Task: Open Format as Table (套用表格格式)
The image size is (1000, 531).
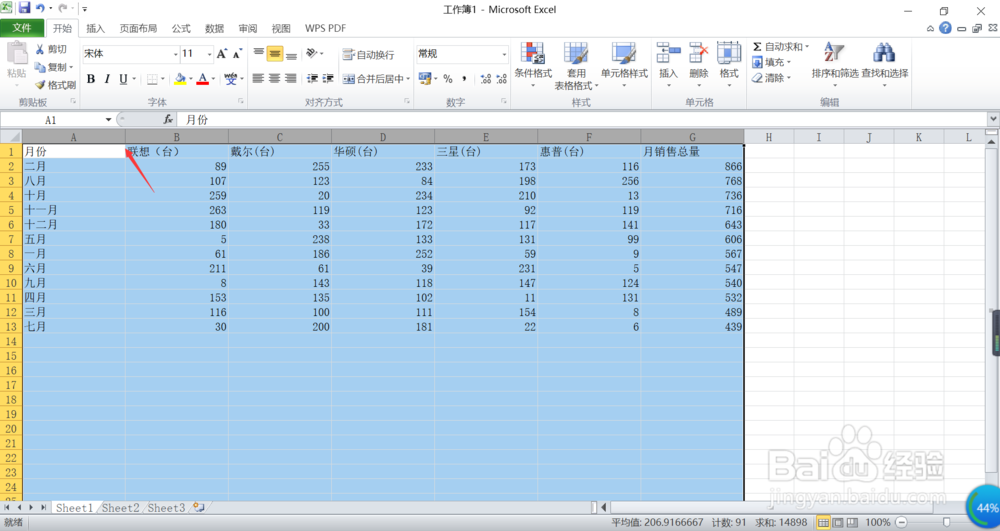Action: point(577,66)
